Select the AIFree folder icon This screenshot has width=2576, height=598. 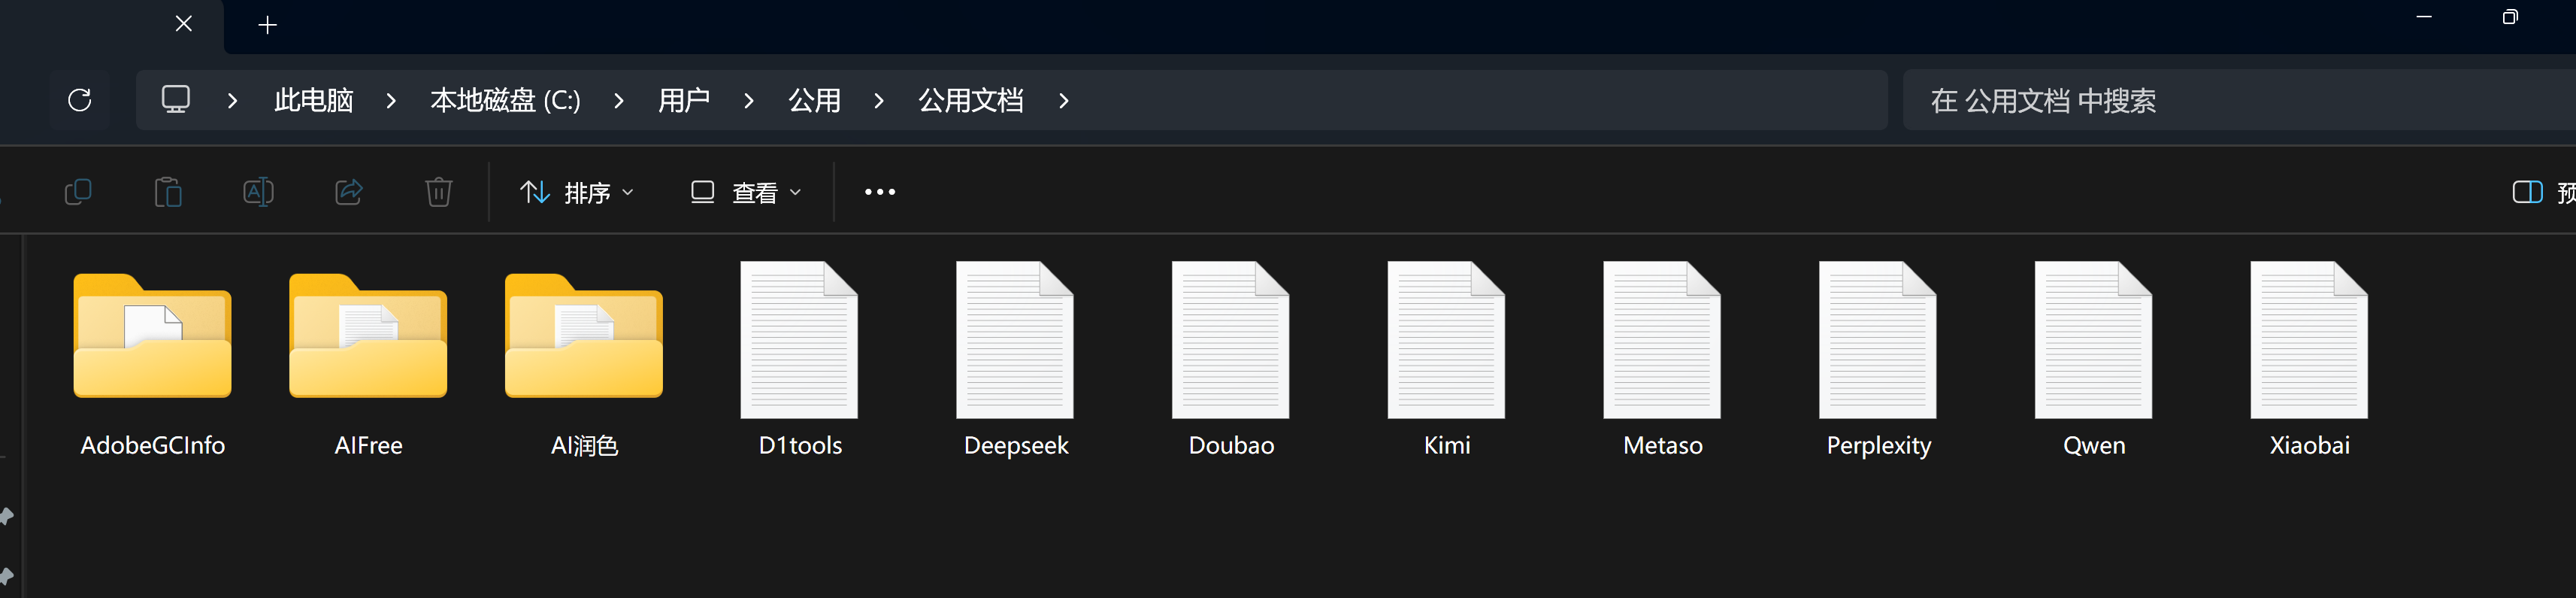(368, 335)
